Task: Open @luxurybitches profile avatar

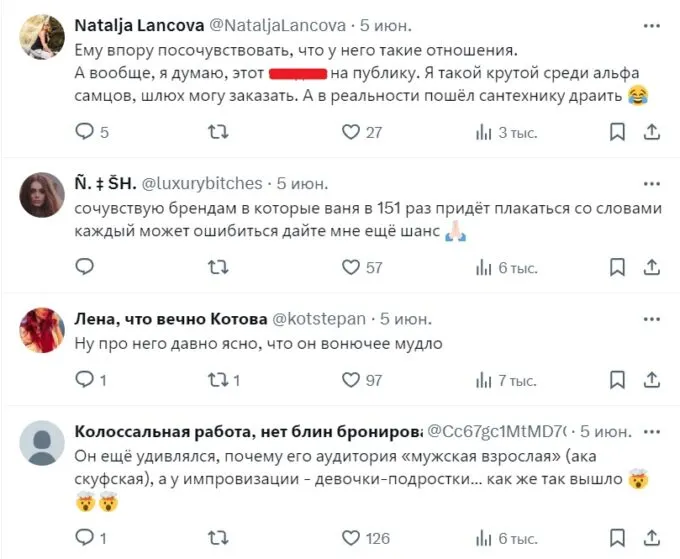Action: (42, 197)
